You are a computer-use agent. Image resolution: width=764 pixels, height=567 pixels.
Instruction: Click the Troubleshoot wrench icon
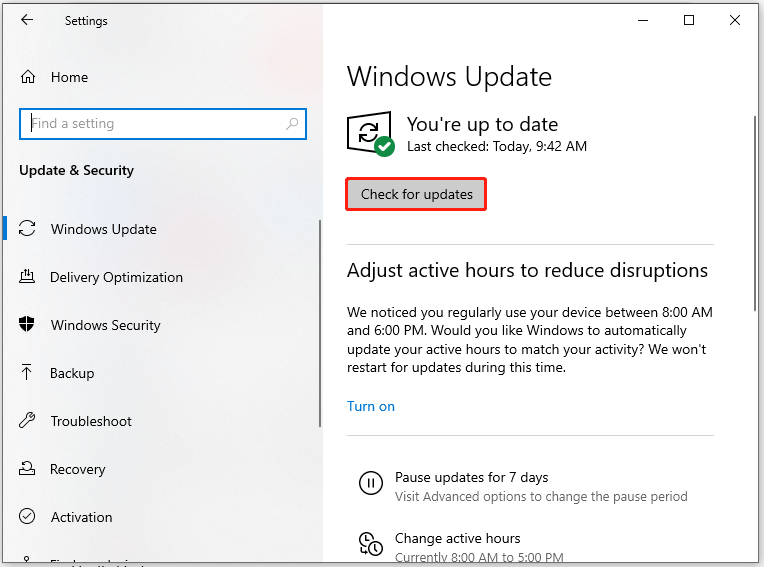27,420
